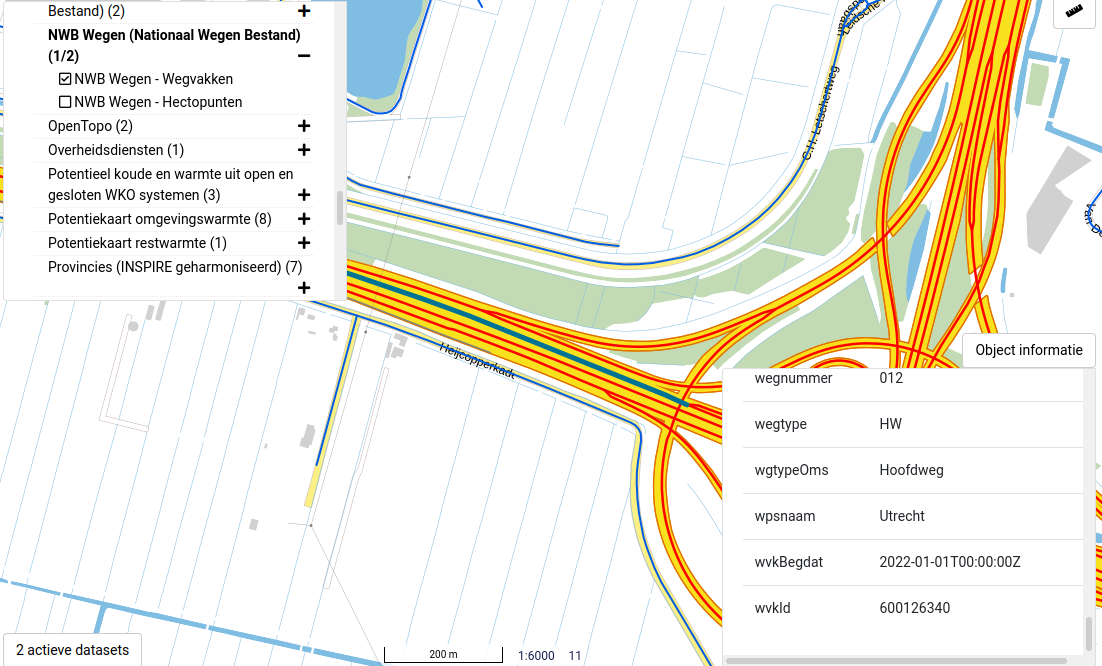1102x666 pixels.
Task: Click the object info vertical scrollbar
Action: click(1089, 632)
